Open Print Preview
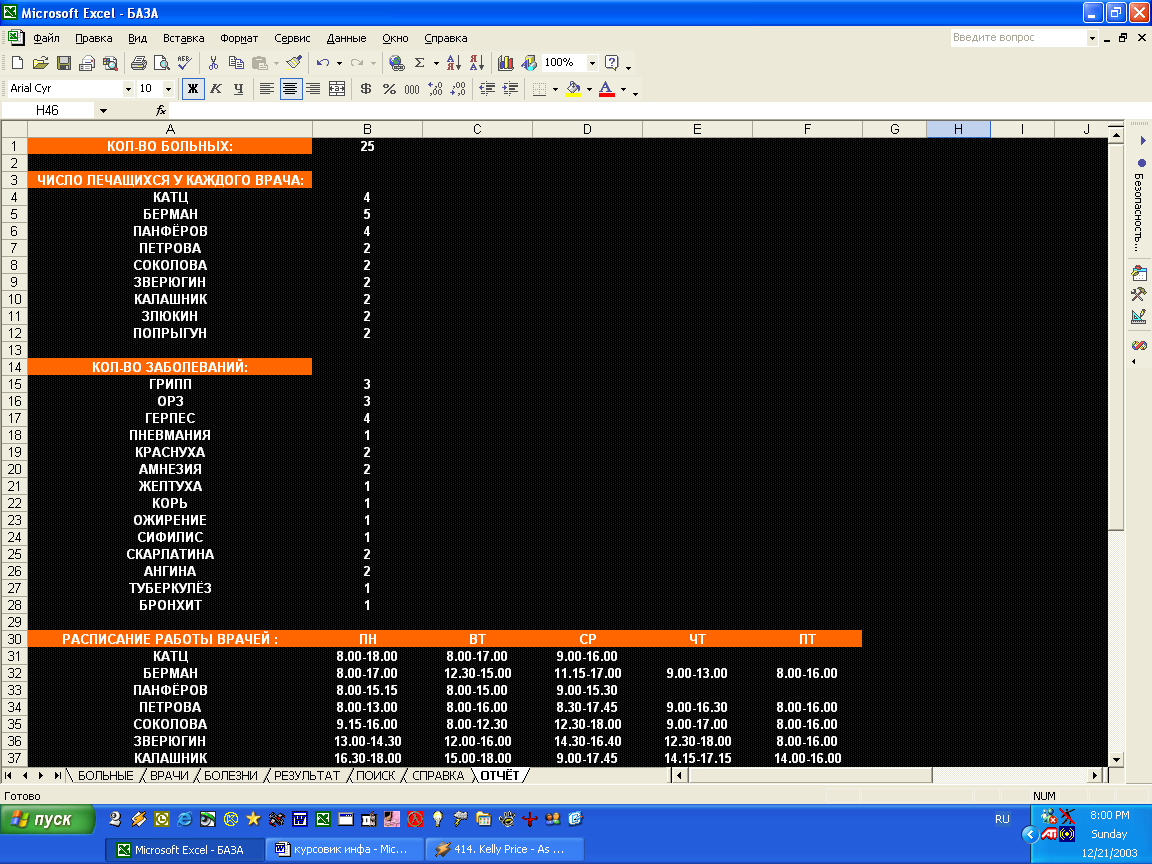 (x=161, y=63)
